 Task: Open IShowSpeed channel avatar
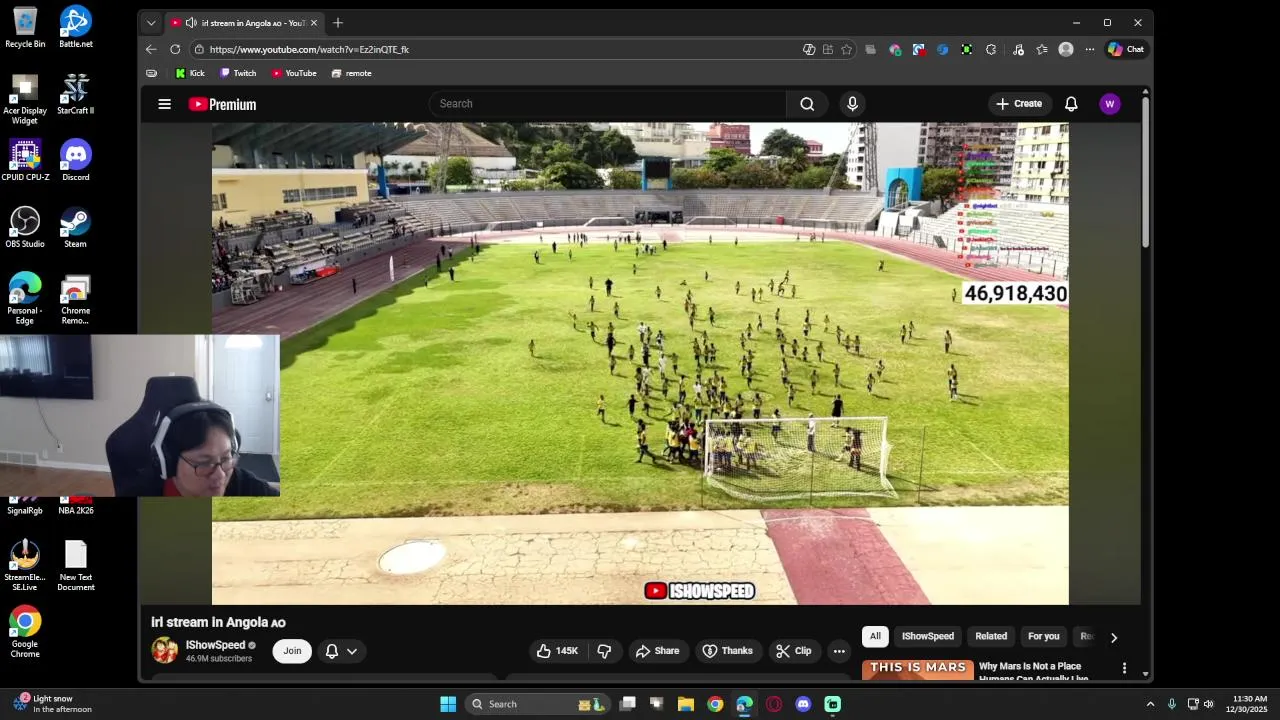tap(165, 650)
